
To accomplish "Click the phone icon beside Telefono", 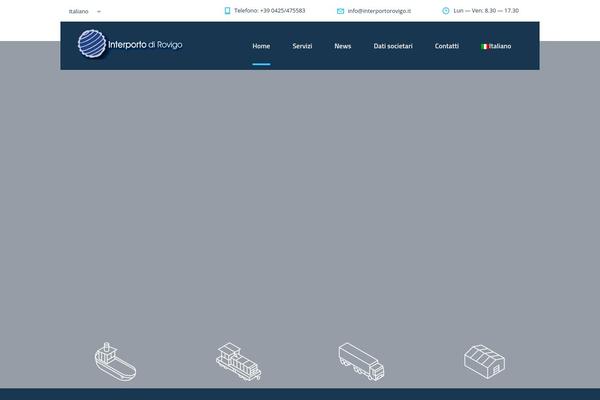I will coord(227,11).
